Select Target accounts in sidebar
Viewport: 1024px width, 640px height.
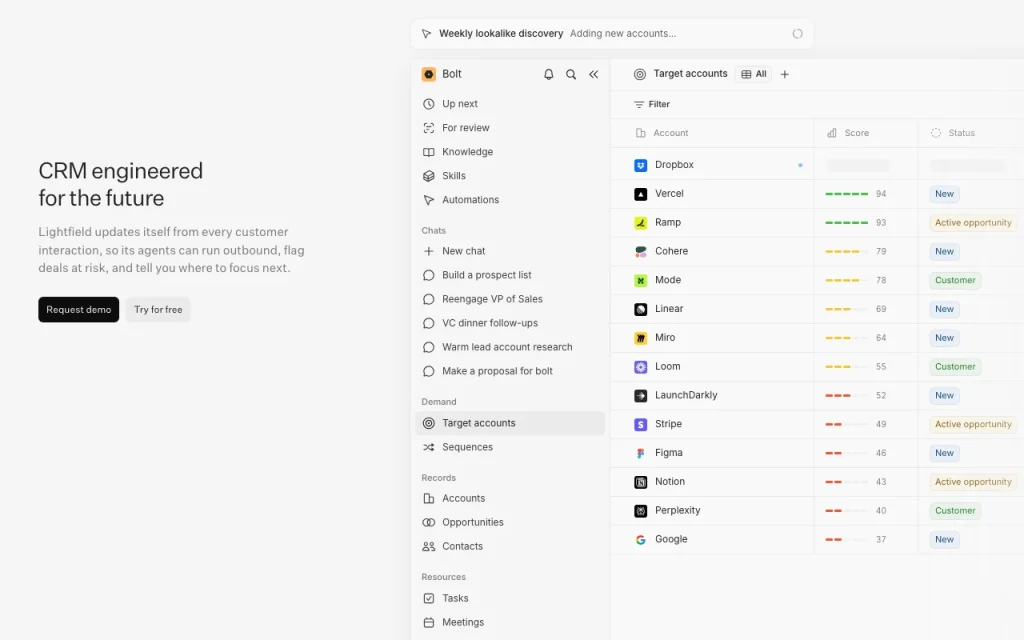coord(510,423)
